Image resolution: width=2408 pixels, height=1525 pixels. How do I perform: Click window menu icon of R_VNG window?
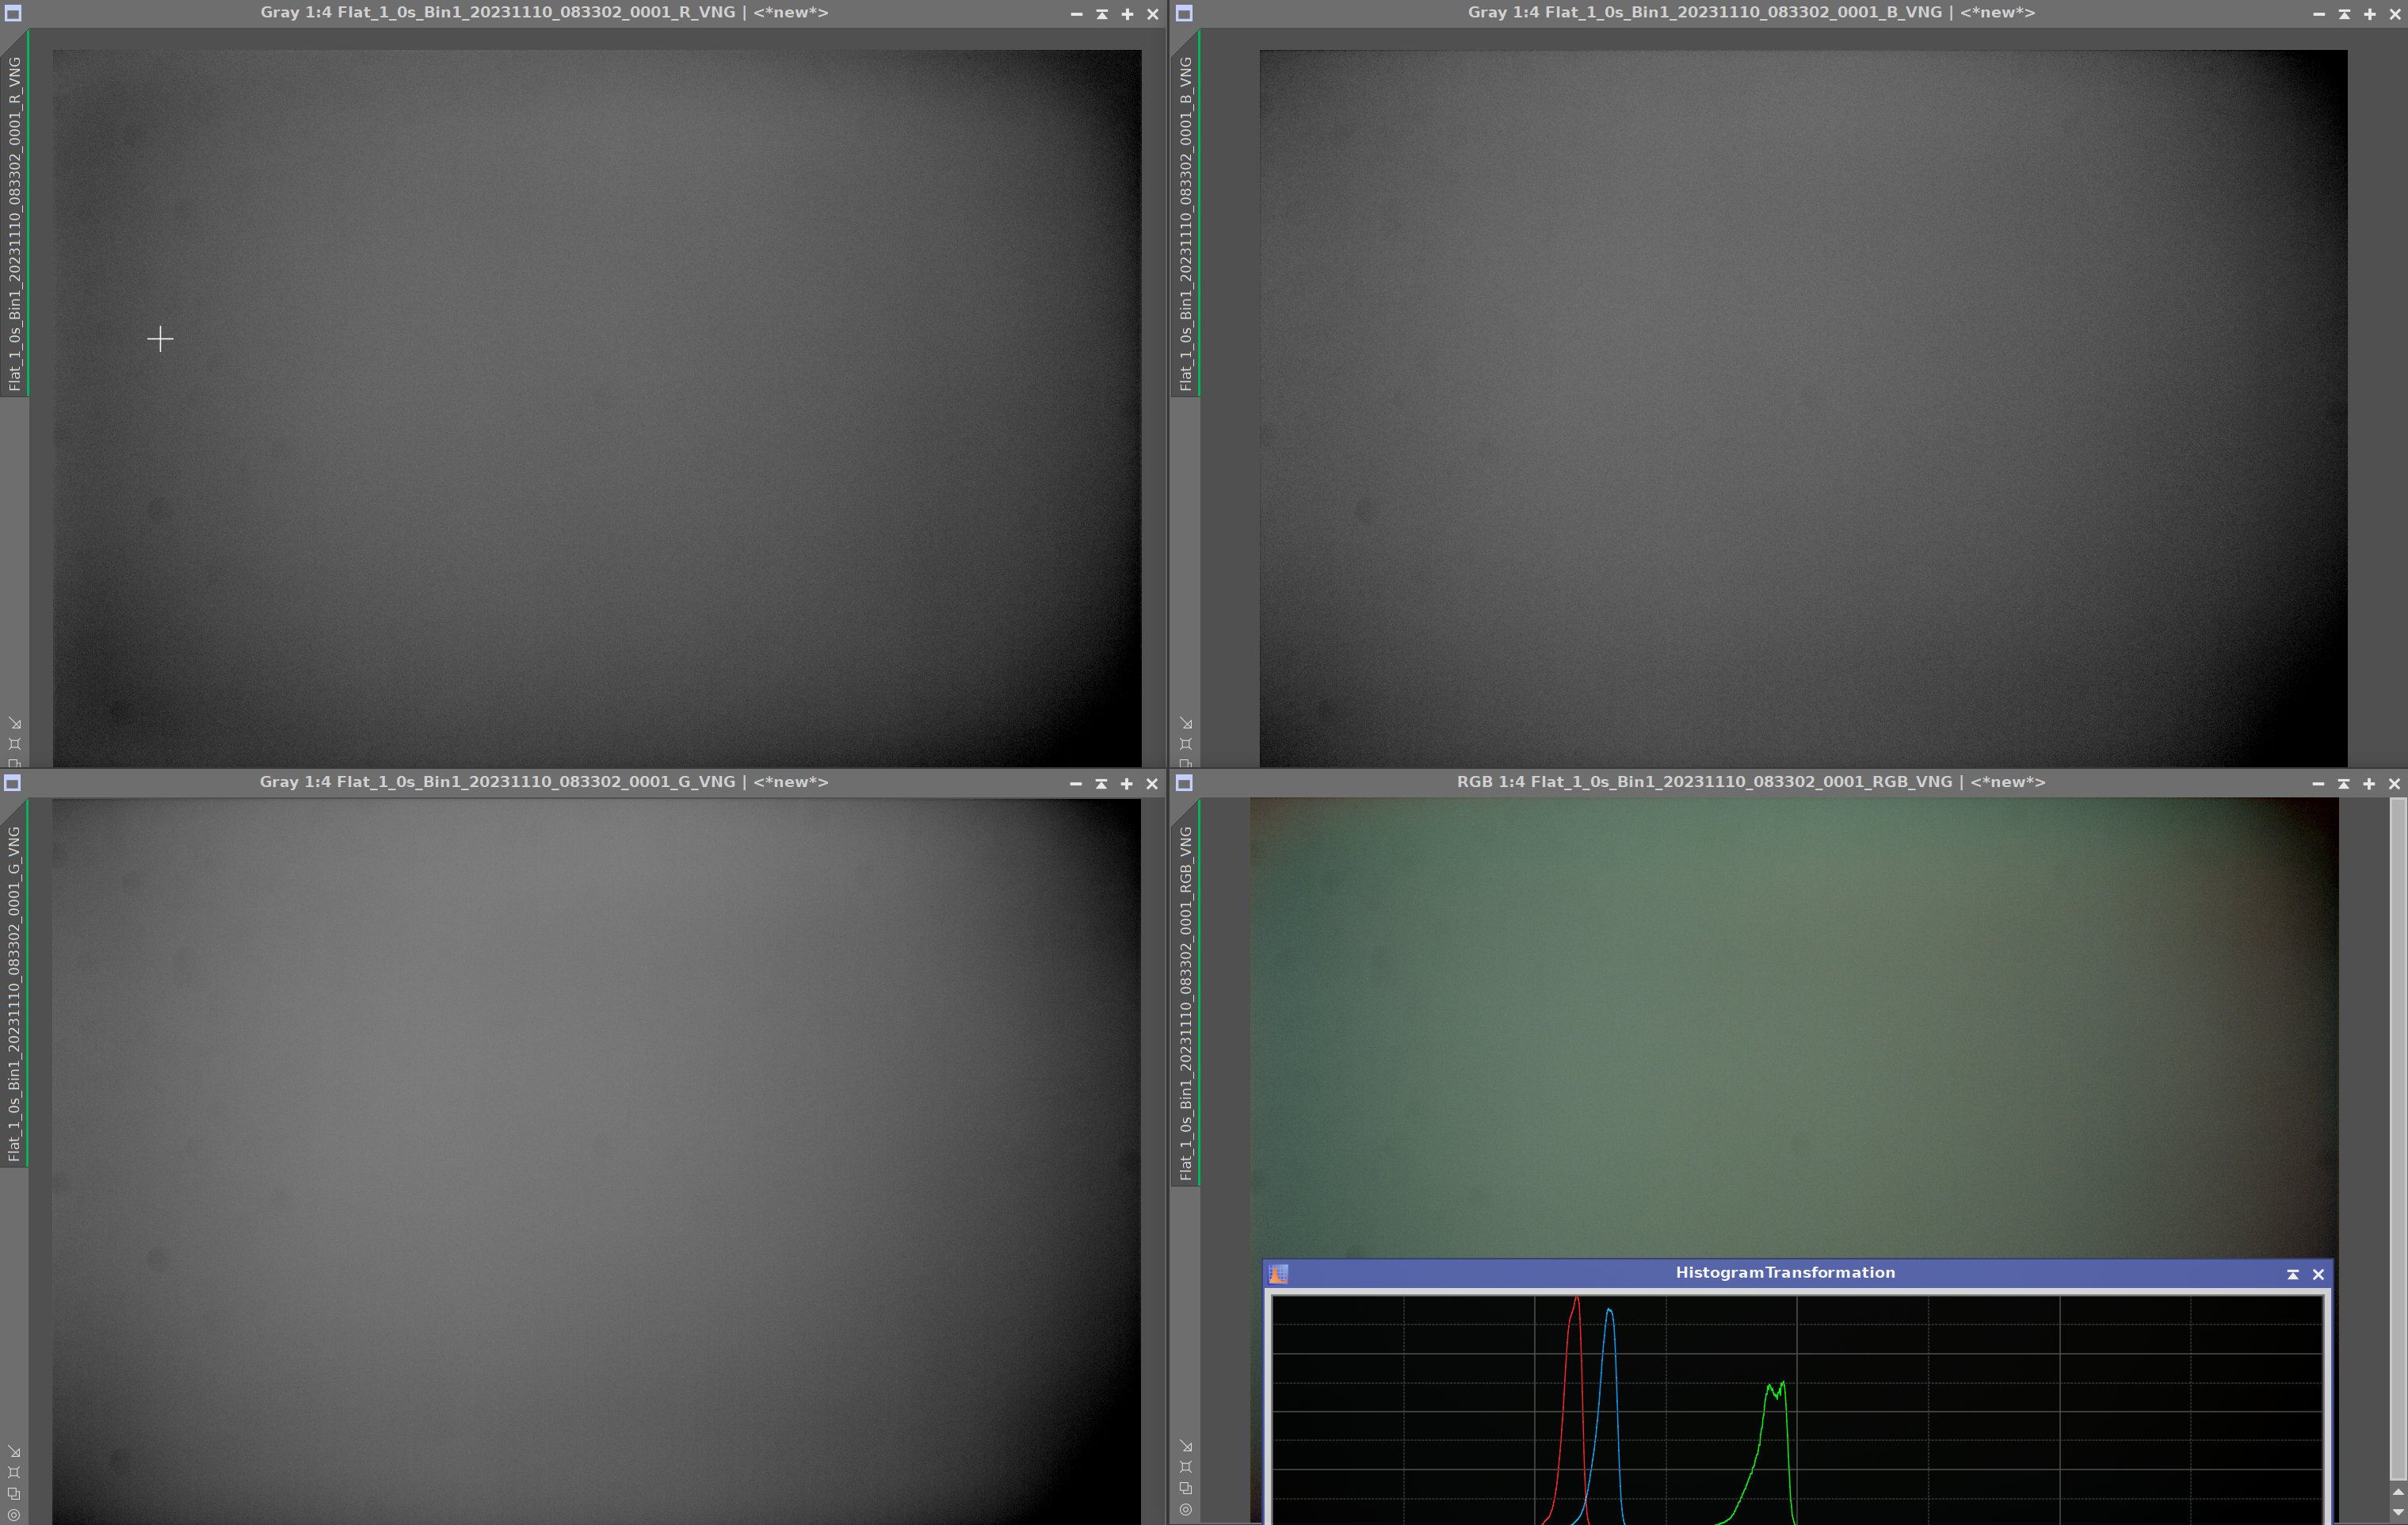pos(13,13)
